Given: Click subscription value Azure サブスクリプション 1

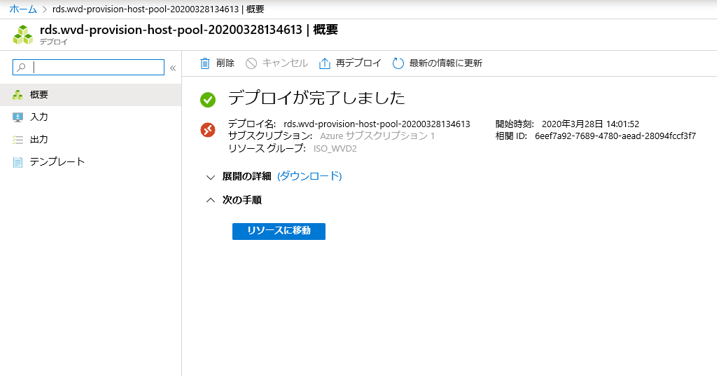Looking at the screenshot, I should pos(377,136).
